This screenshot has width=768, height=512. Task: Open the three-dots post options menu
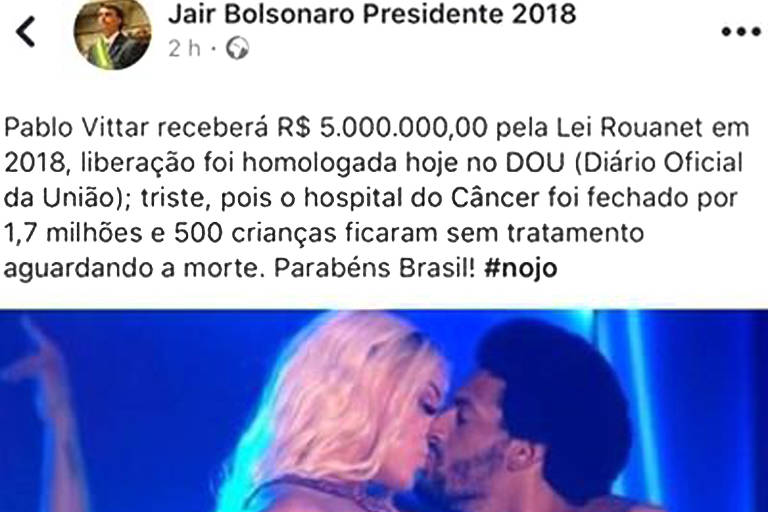[x=741, y=32]
